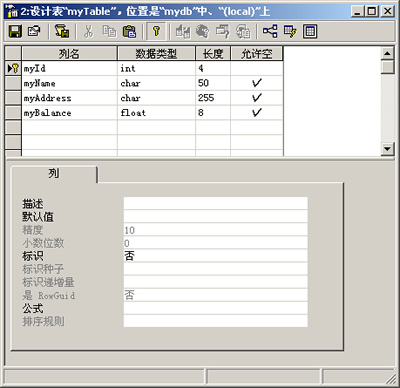Click the 'myBalance' column name cell

[x=69, y=113]
